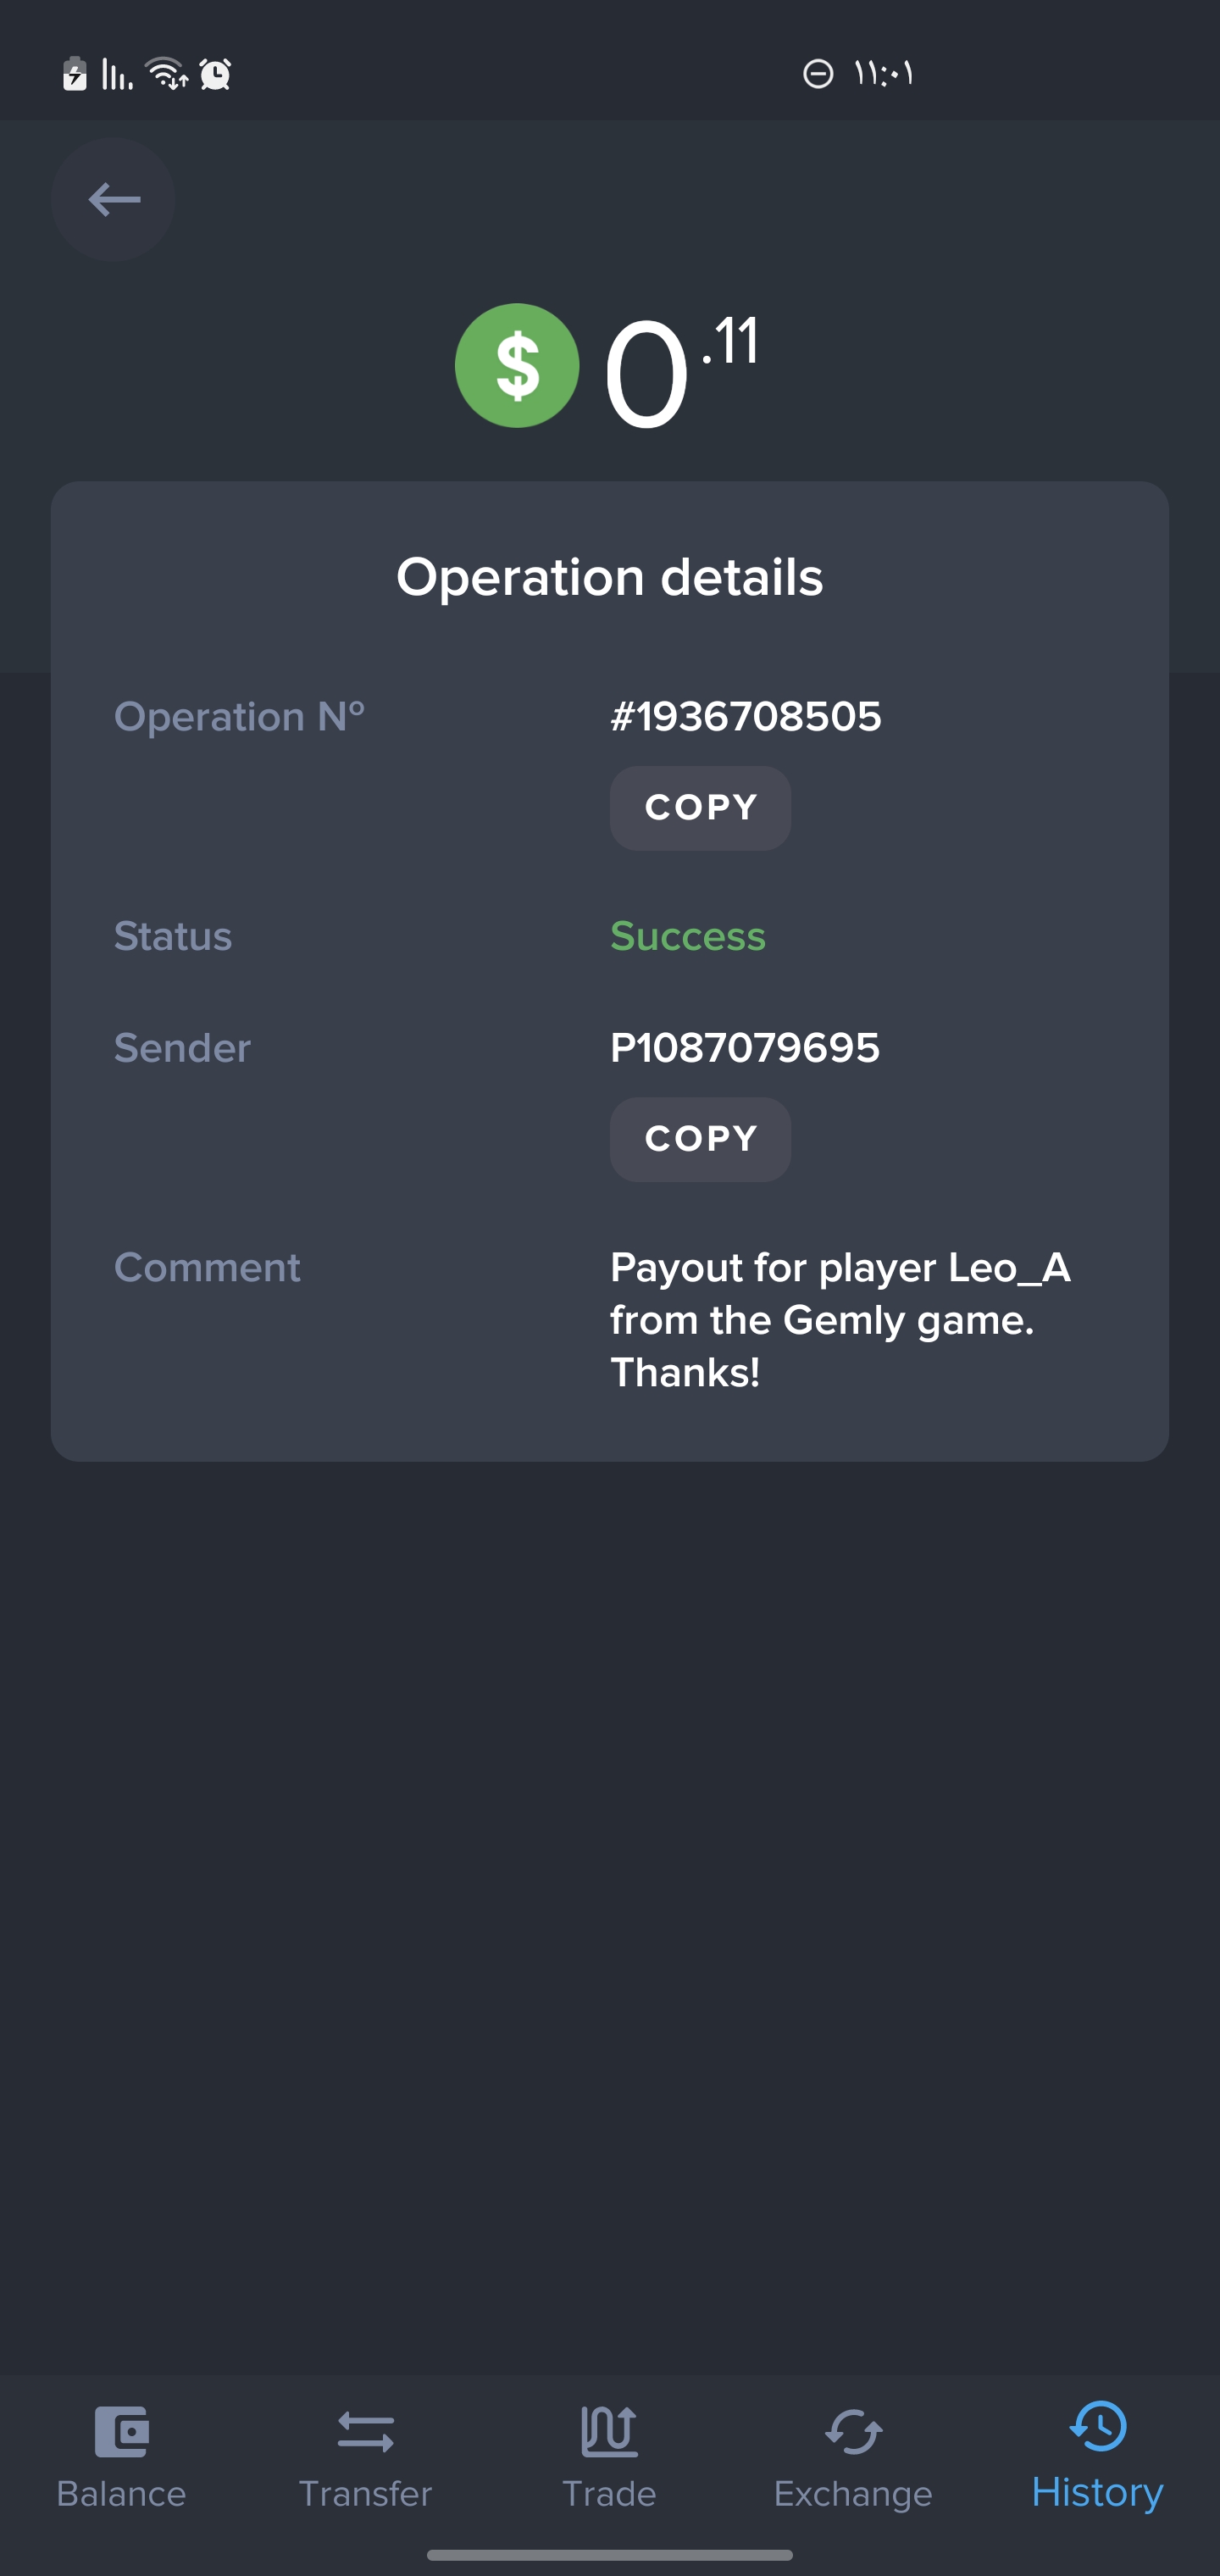Tap the alarm clock status icon
The width and height of the screenshot is (1220, 2576).
pyautogui.click(x=215, y=74)
